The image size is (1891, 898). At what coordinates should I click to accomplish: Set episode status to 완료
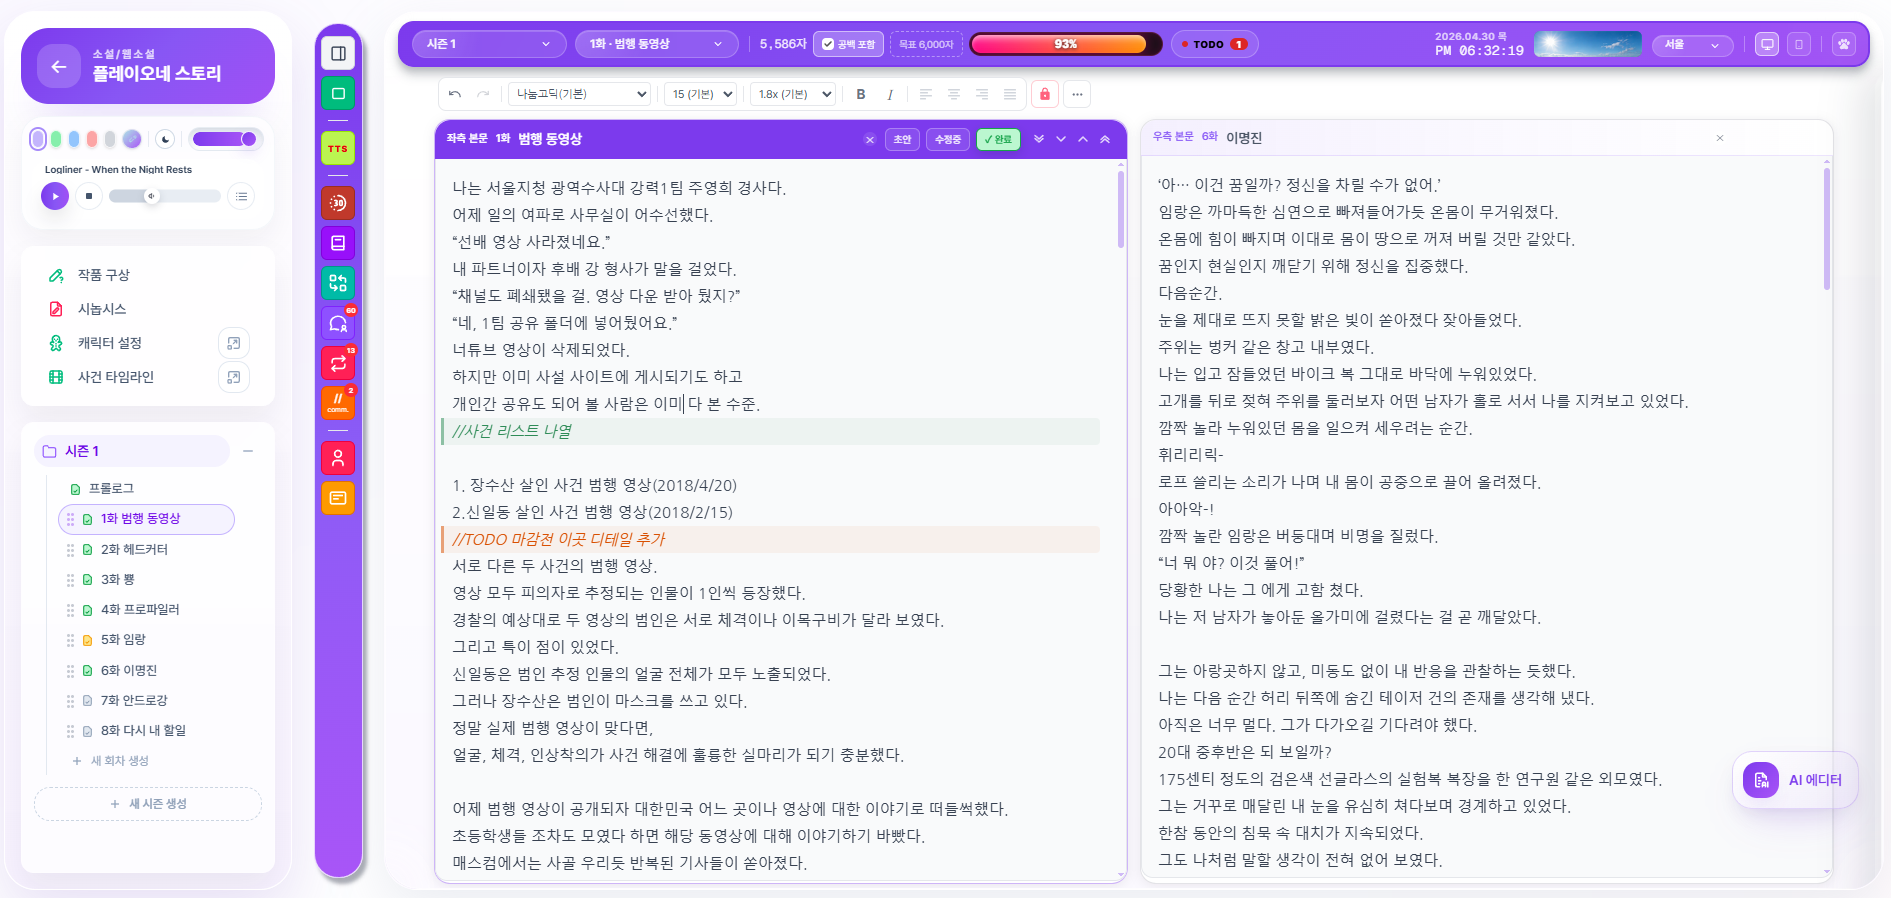click(x=998, y=139)
